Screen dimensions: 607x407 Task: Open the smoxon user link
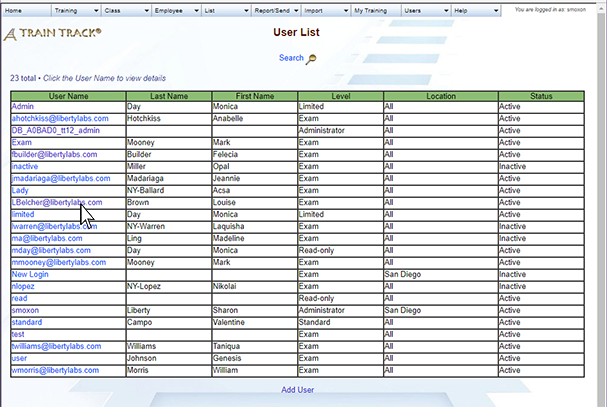[25, 311]
